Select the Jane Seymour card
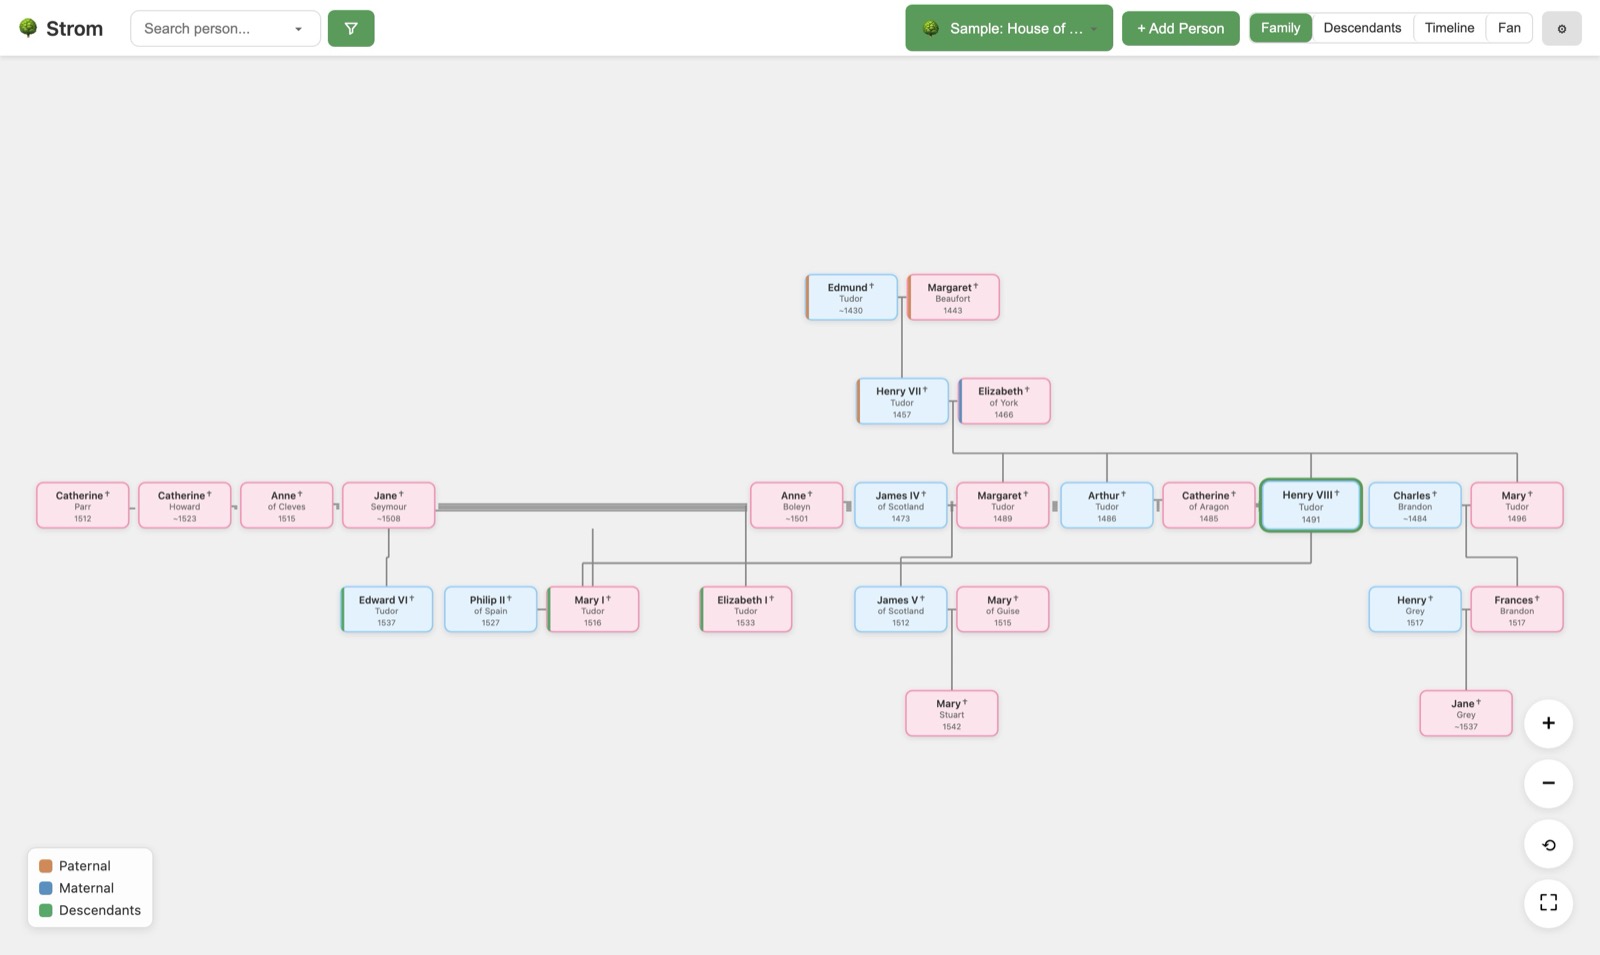This screenshot has height=955, width=1600. 389,506
